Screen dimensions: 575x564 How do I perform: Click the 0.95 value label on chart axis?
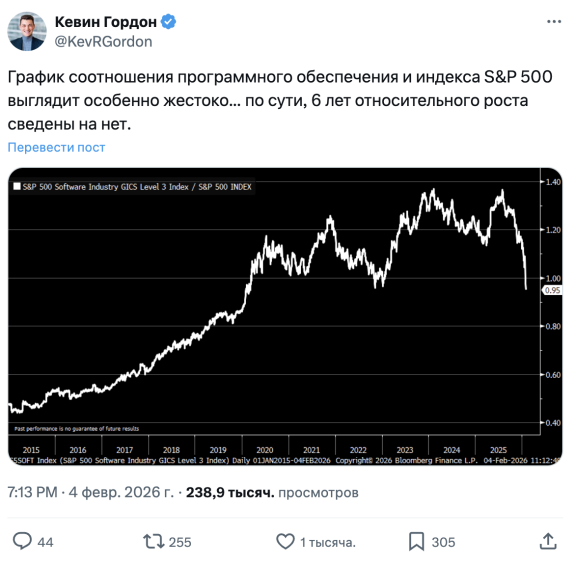point(552,290)
